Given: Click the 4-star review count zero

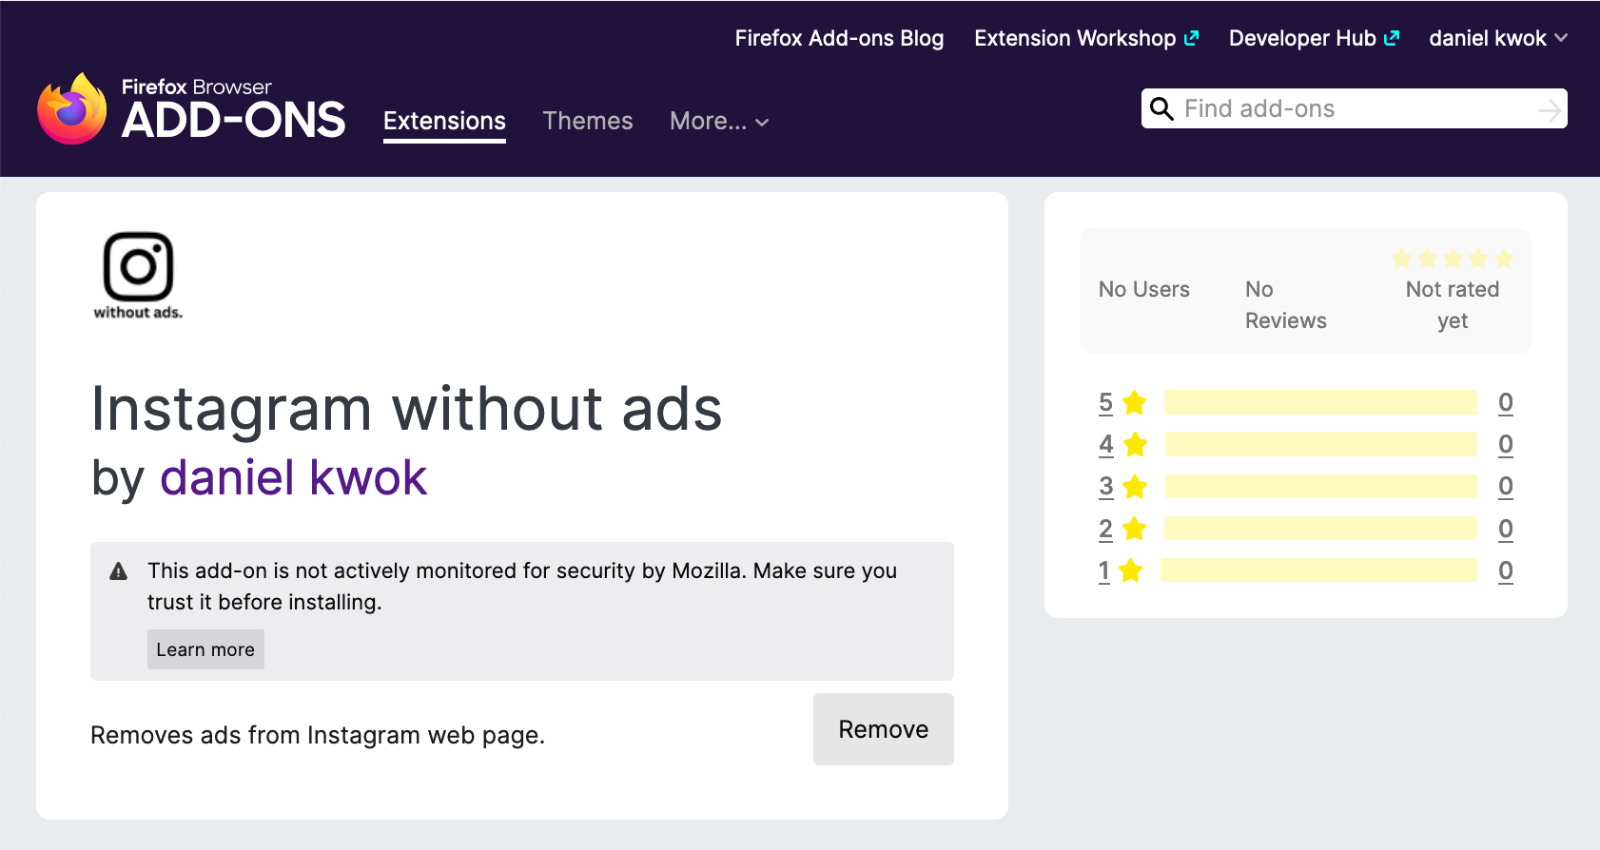Looking at the screenshot, I should click(1505, 444).
